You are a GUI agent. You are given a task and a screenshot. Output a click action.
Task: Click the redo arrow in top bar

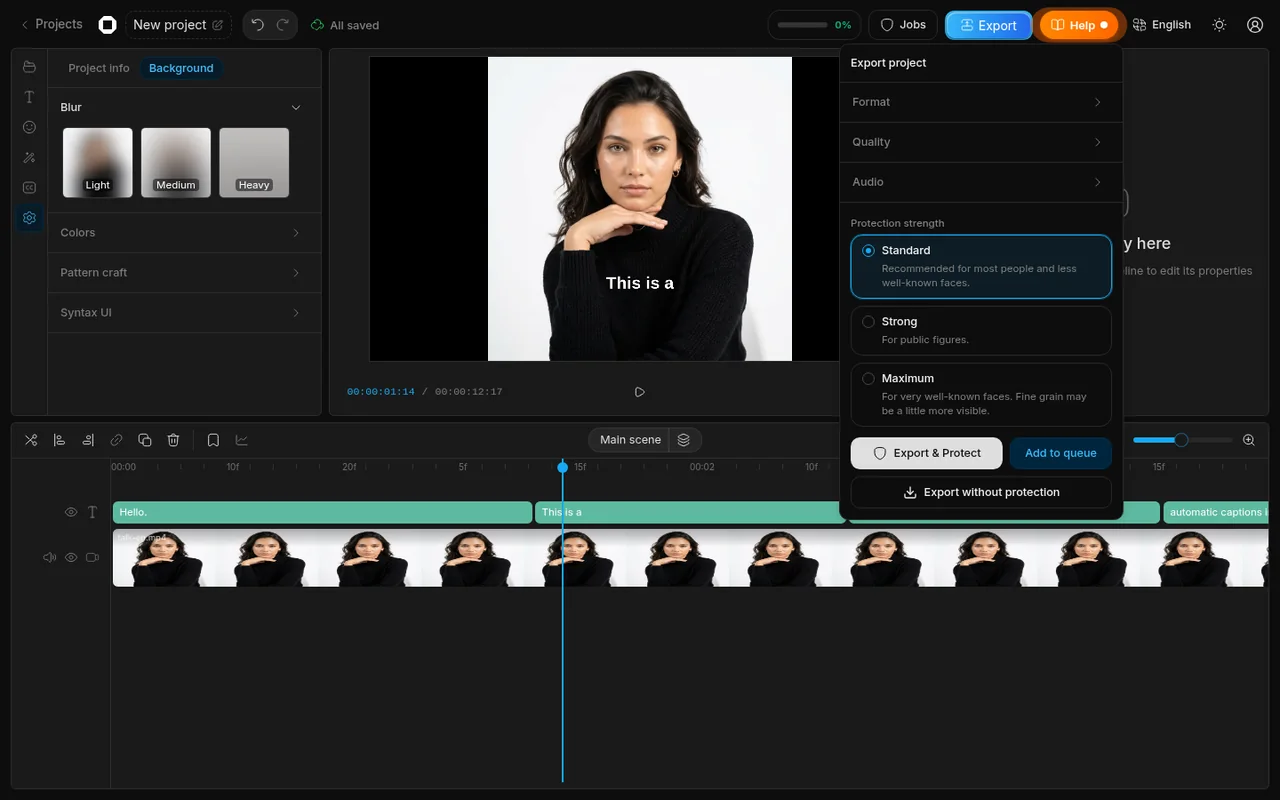(x=283, y=25)
